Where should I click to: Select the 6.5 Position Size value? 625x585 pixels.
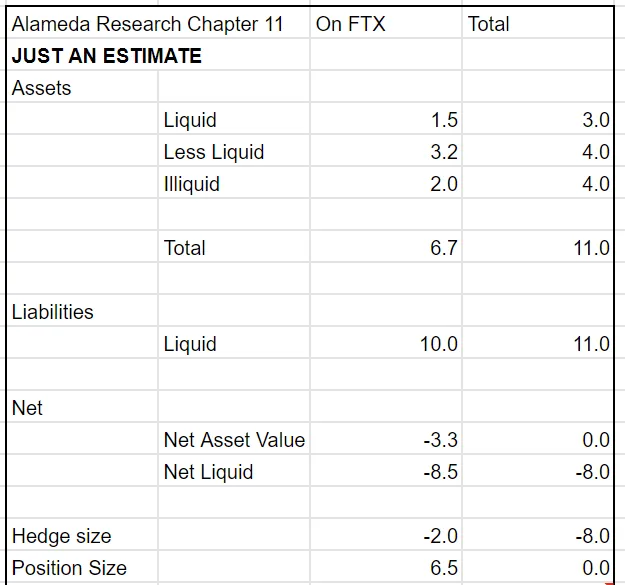(444, 568)
